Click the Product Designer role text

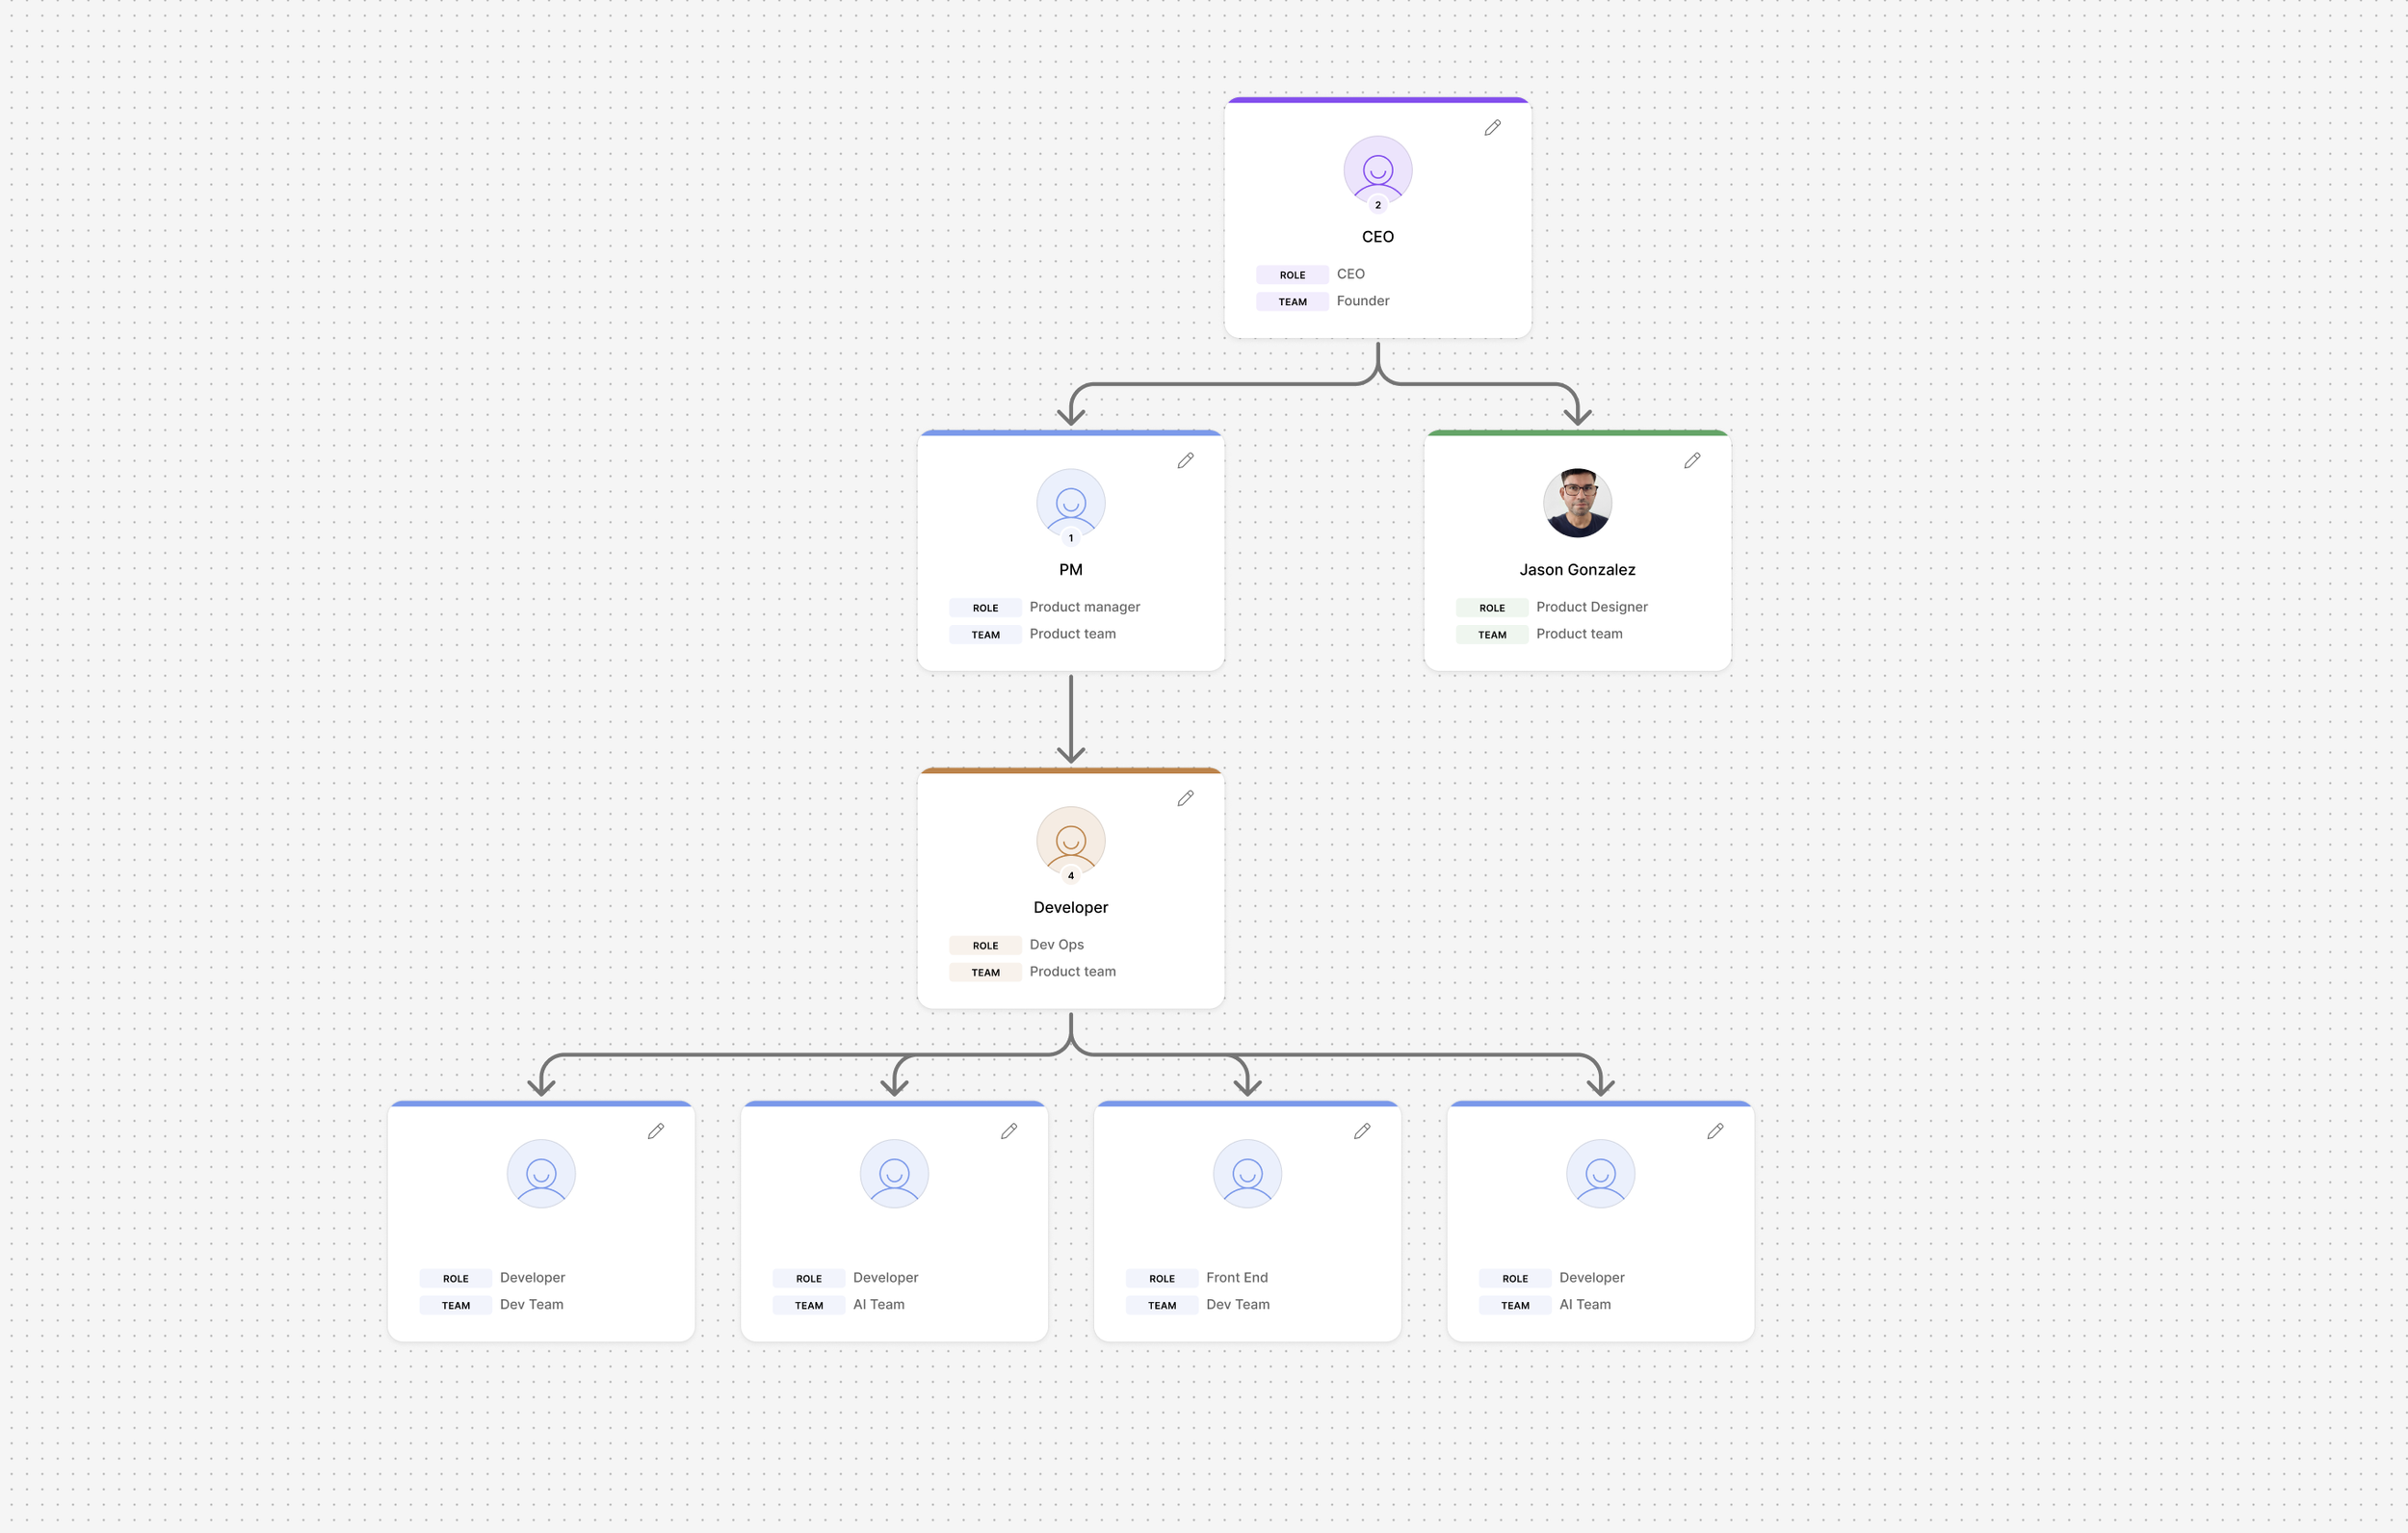coord(1591,607)
